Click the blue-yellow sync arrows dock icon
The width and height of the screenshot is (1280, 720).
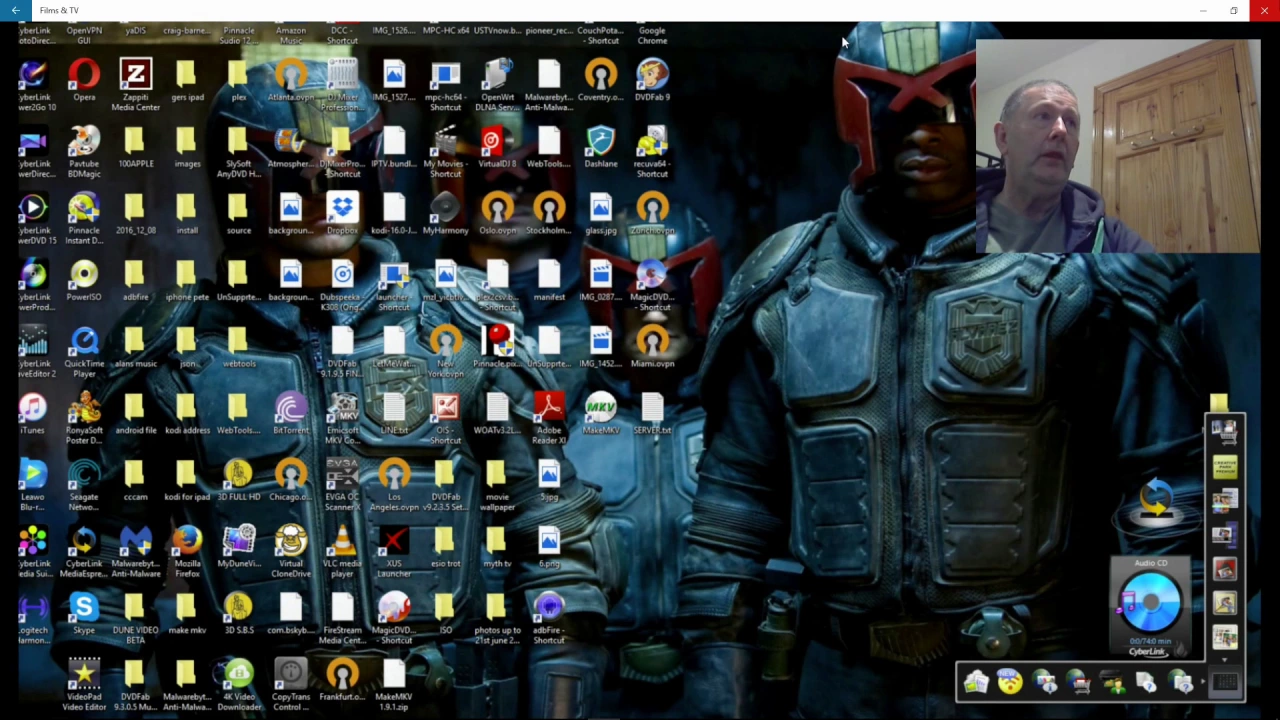tap(1156, 497)
